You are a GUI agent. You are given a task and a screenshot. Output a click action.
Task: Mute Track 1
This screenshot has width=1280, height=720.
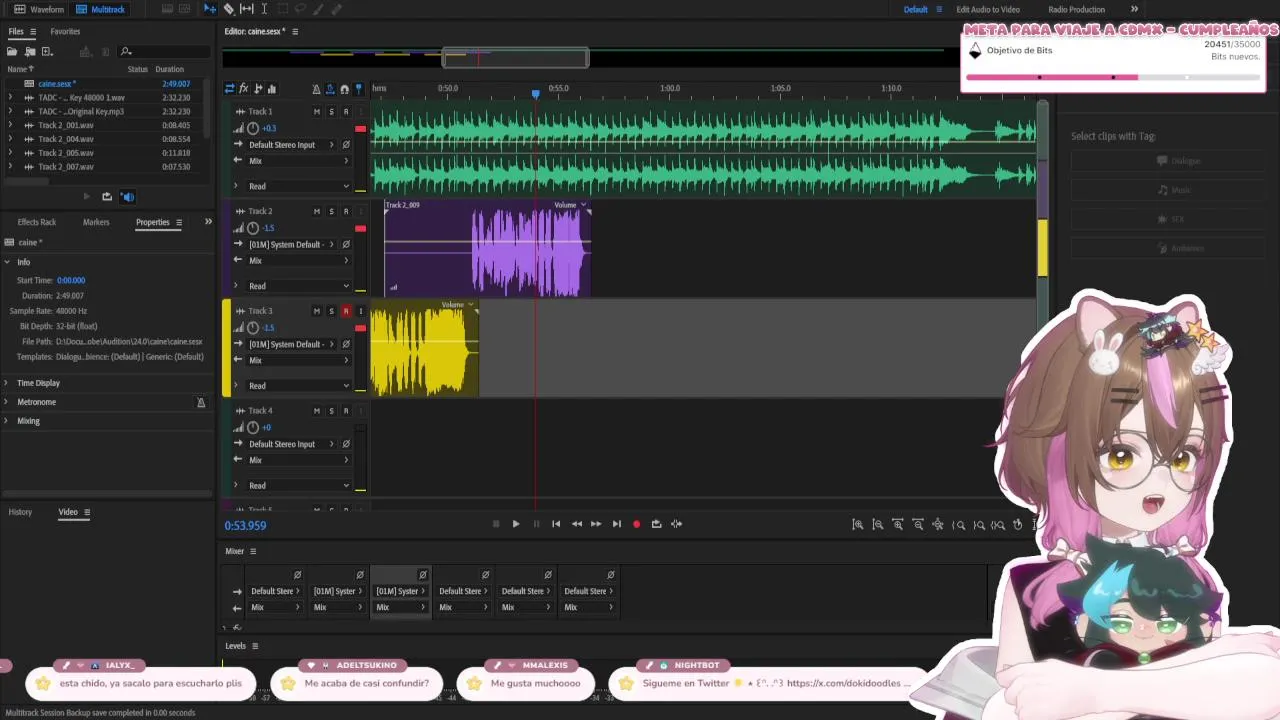pyautogui.click(x=317, y=112)
